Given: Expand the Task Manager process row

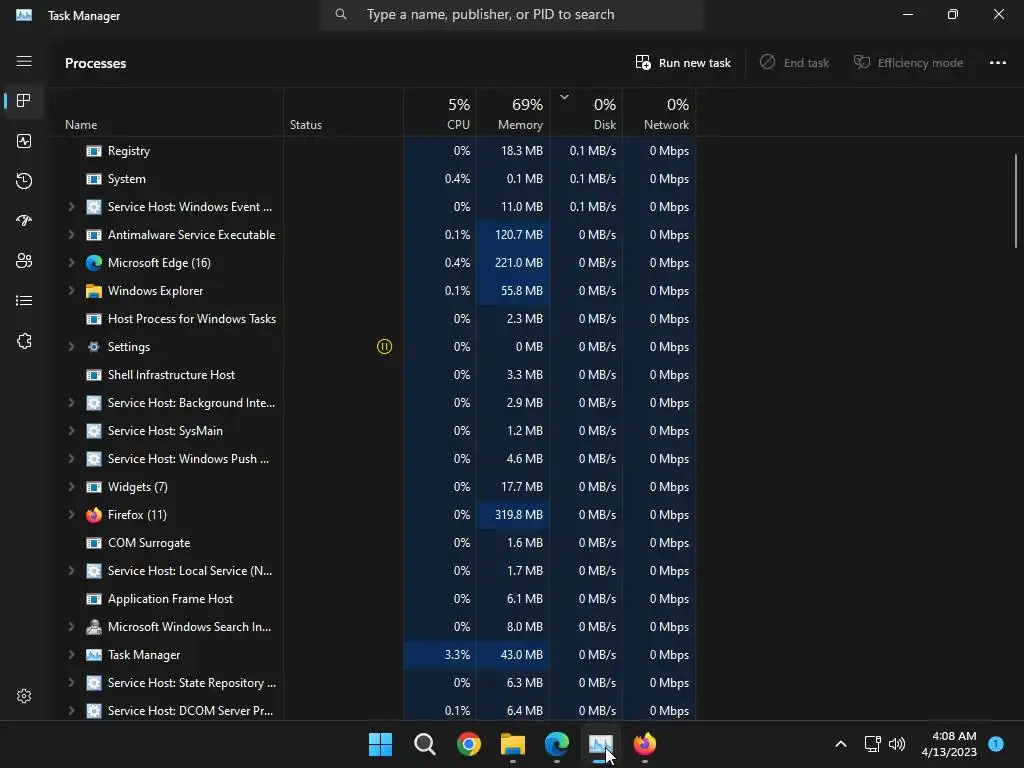Looking at the screenshot, I should click(x=71, y=654).
